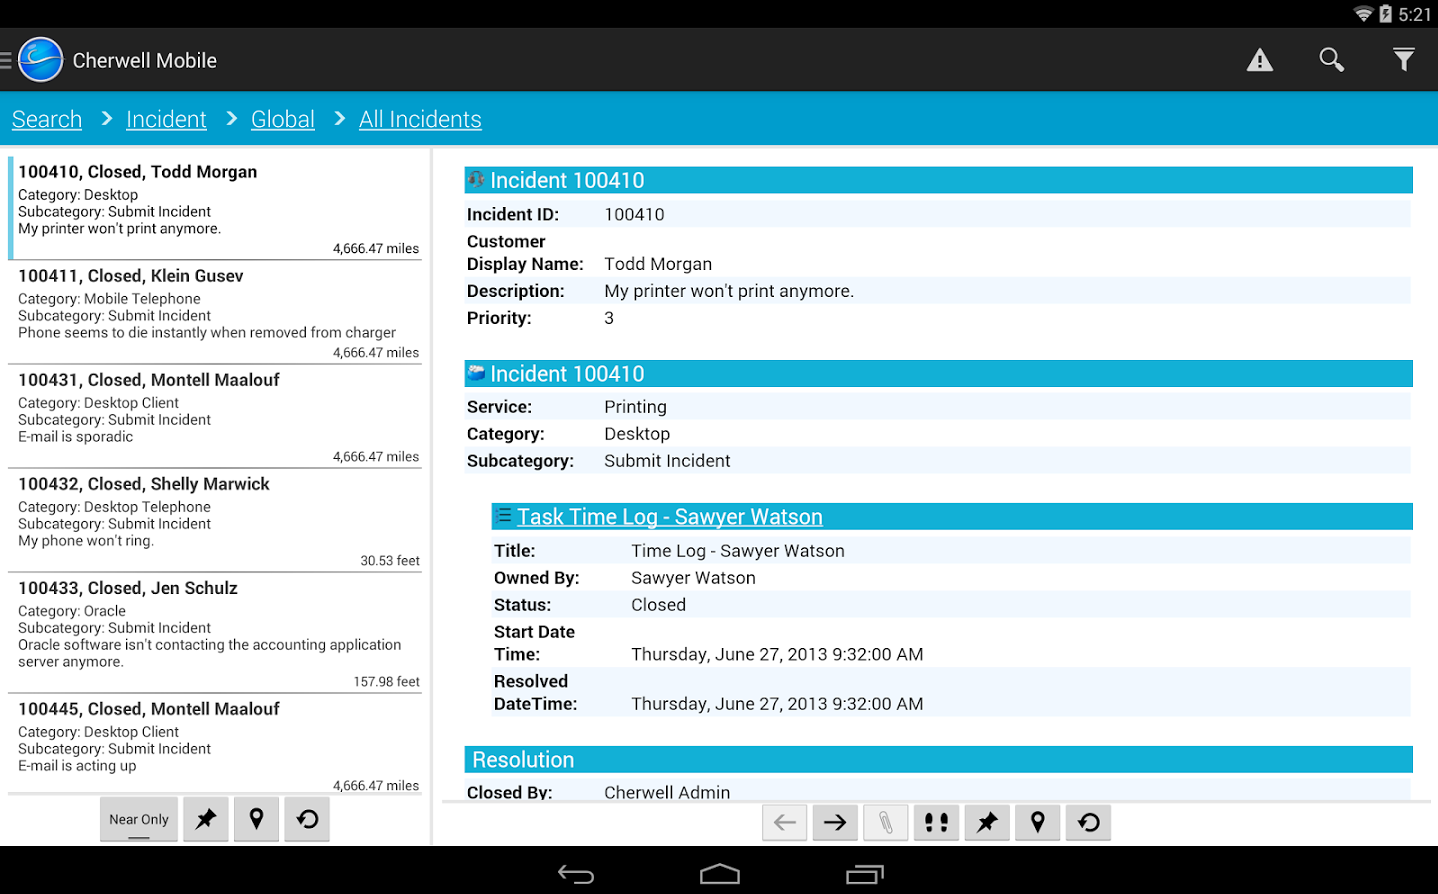Tap the Resolved DateTime value

click(x=777, y=704)
